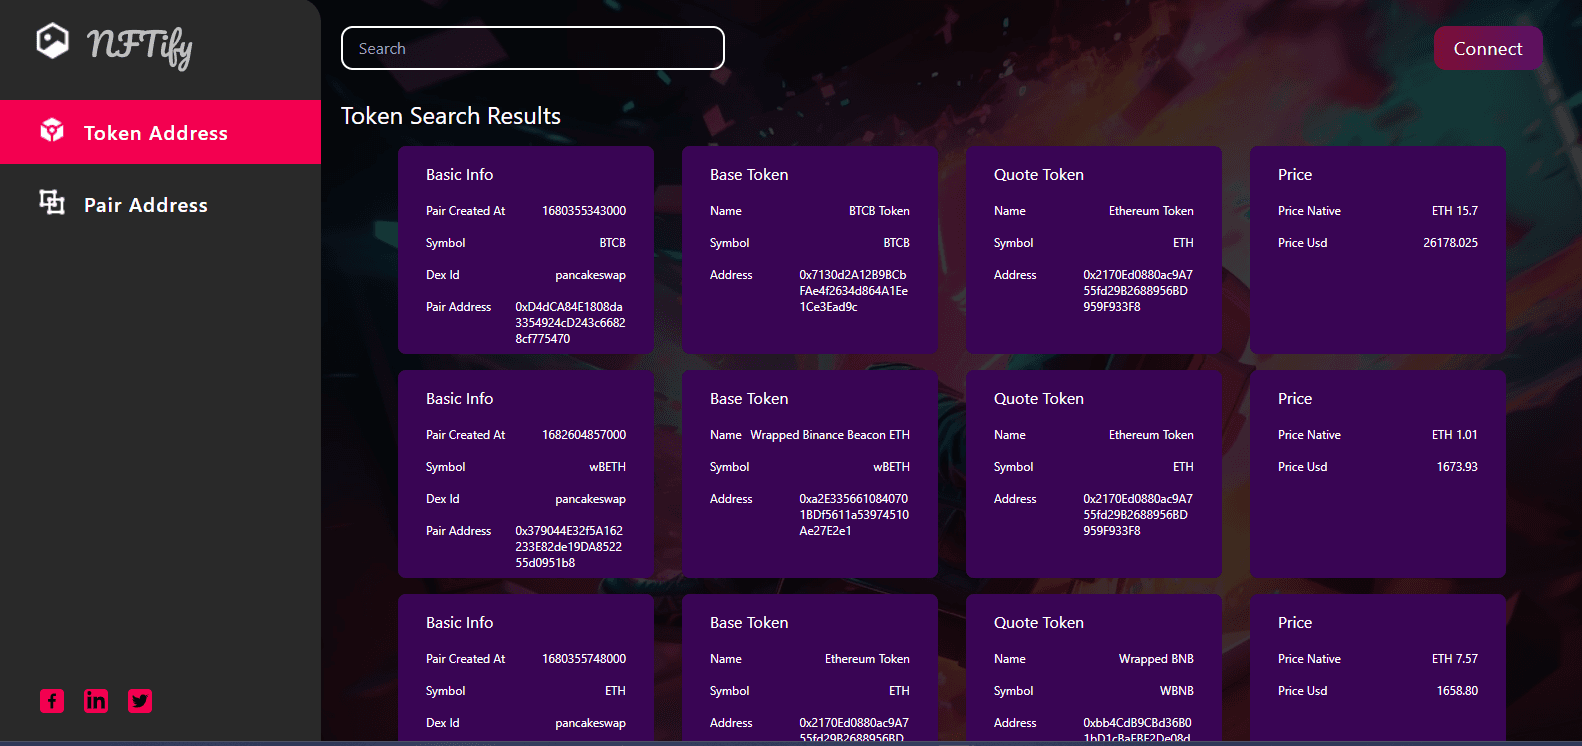Image resolution: width=1582 pixels, height=746 pixels.
Task: Click price USD value 26178.025
Action: coord(1450,243)
